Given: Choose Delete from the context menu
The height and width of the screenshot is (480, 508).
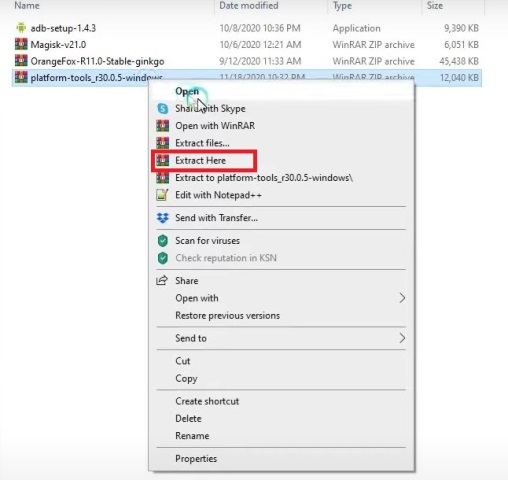Looking at the screenshot, I should pyautogui.click(x=281, y=418).
